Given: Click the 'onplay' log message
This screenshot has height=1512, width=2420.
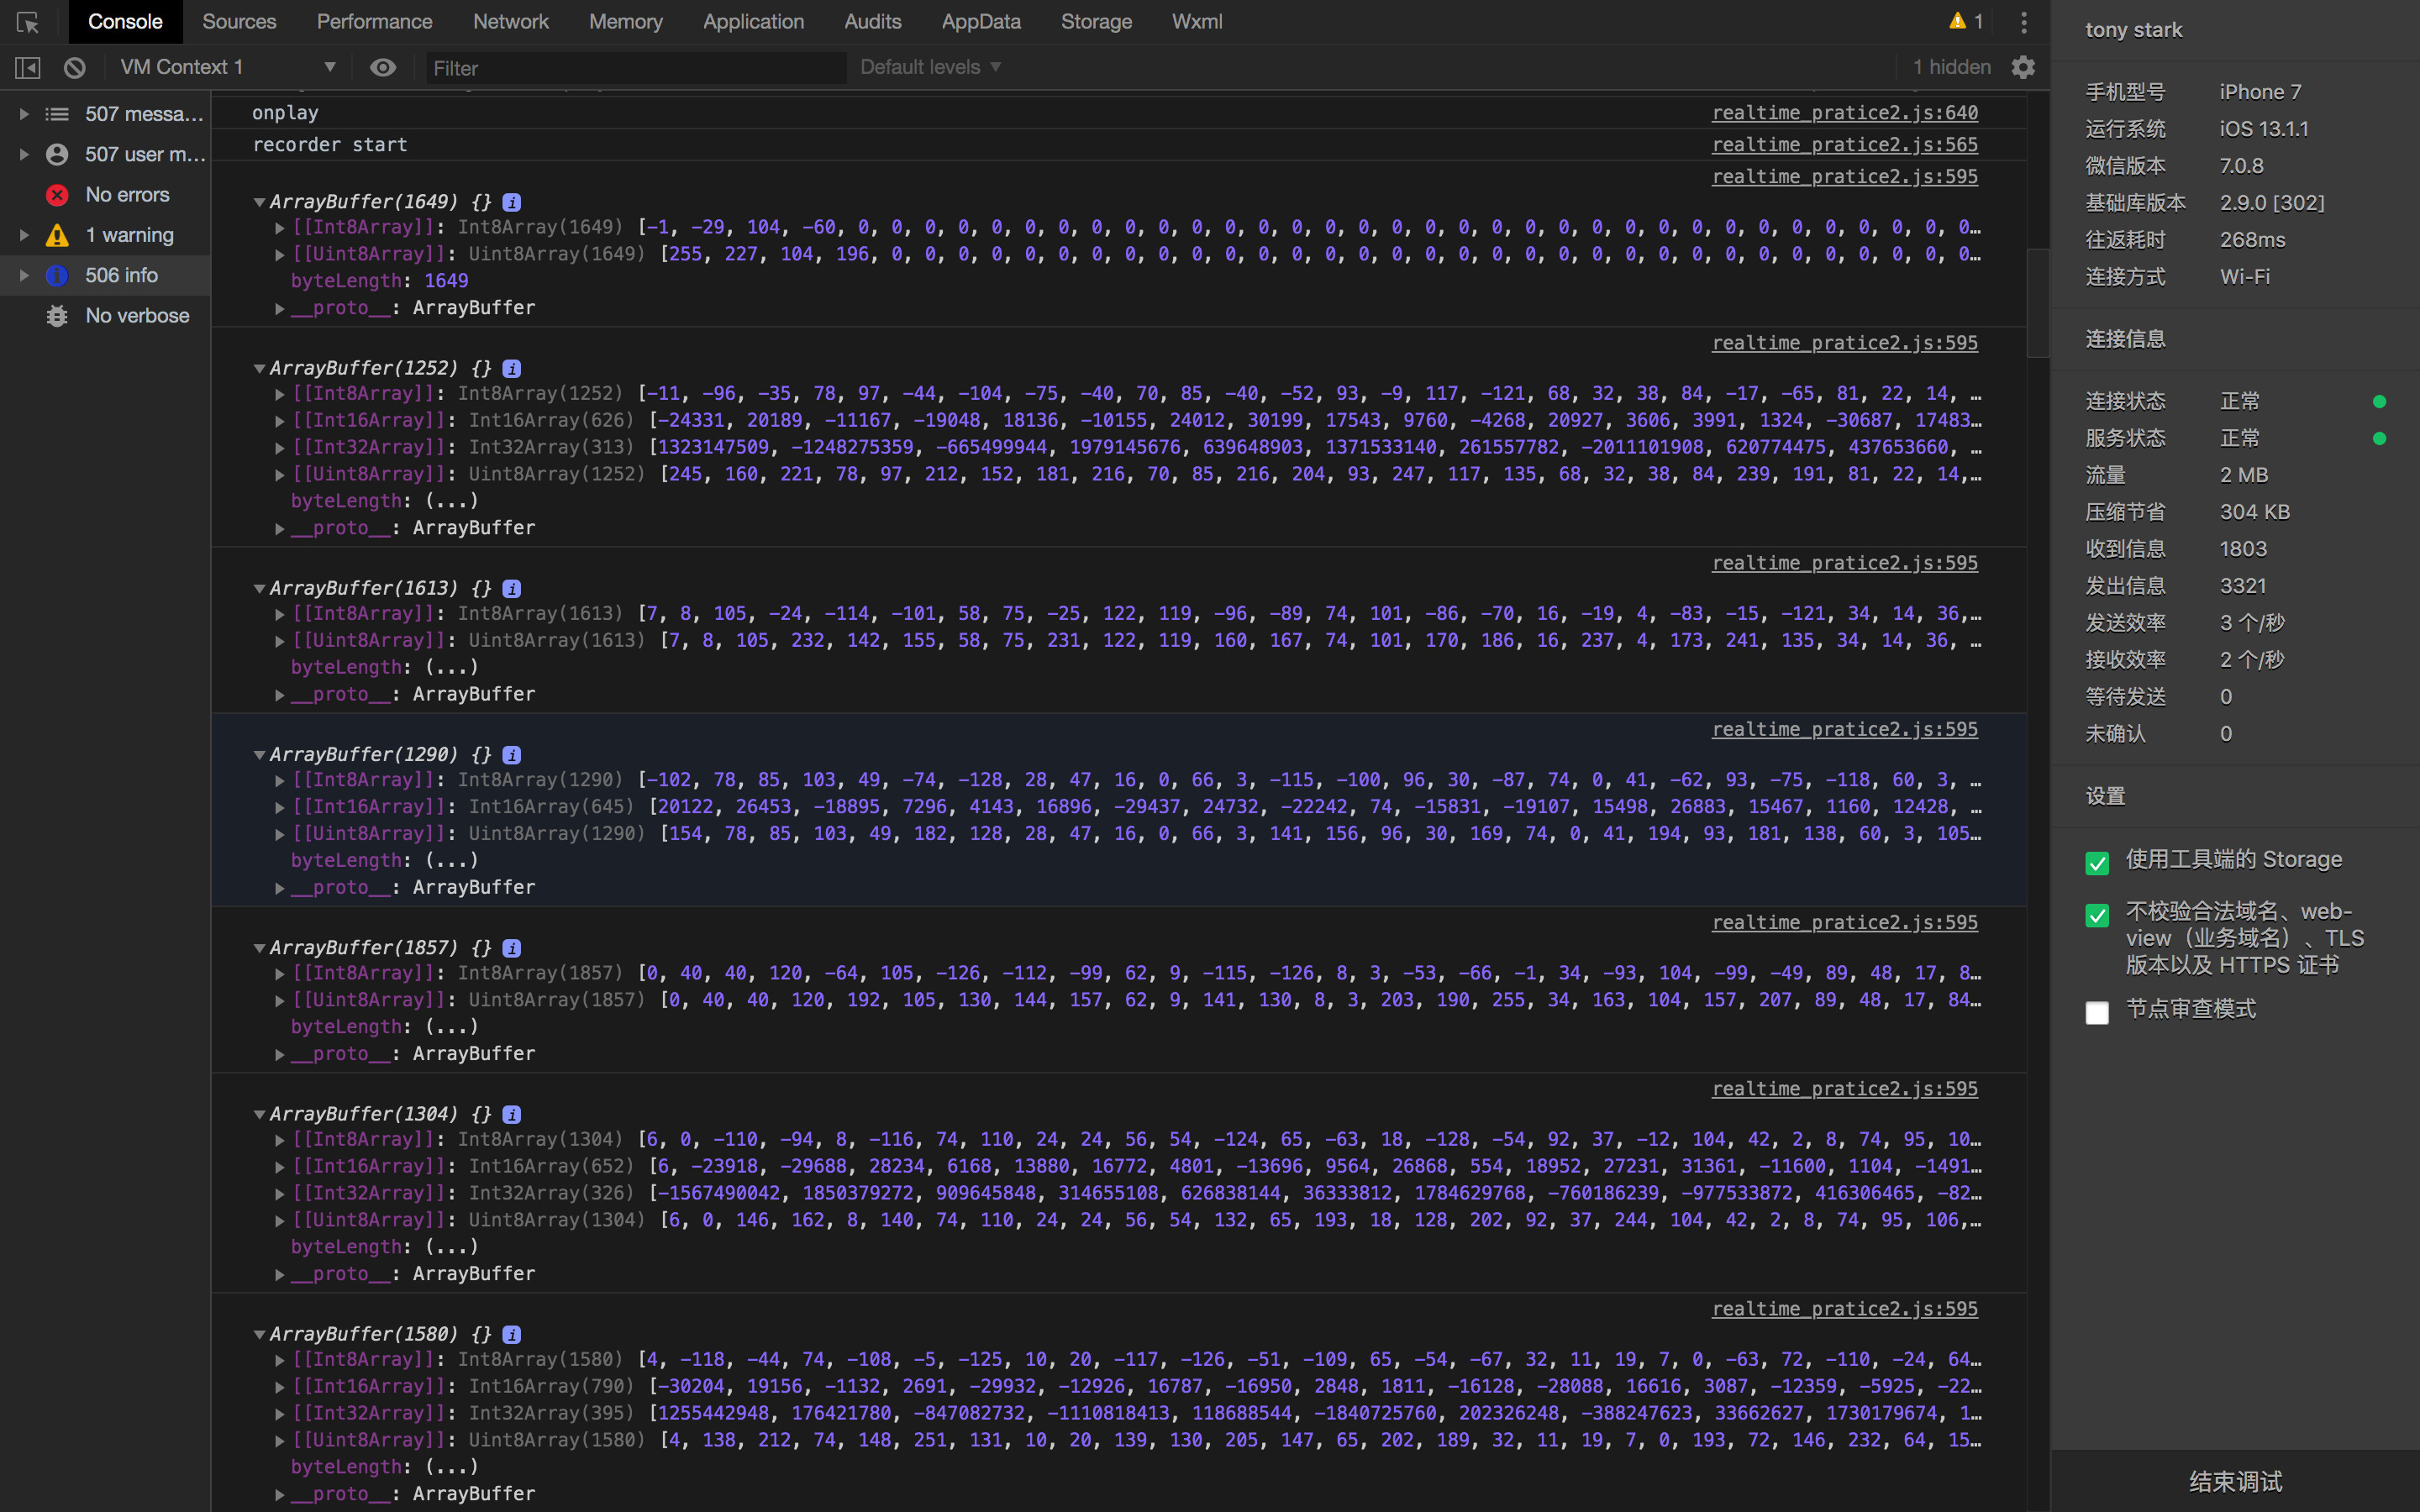Looking at the screenshot, I should pos(285,113).
